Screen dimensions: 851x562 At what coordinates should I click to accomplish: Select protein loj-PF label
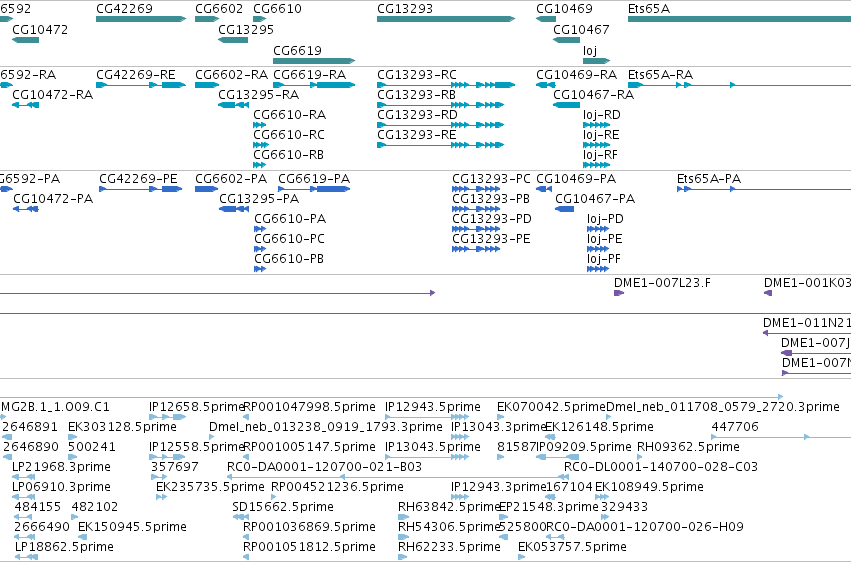pos(604,259)
